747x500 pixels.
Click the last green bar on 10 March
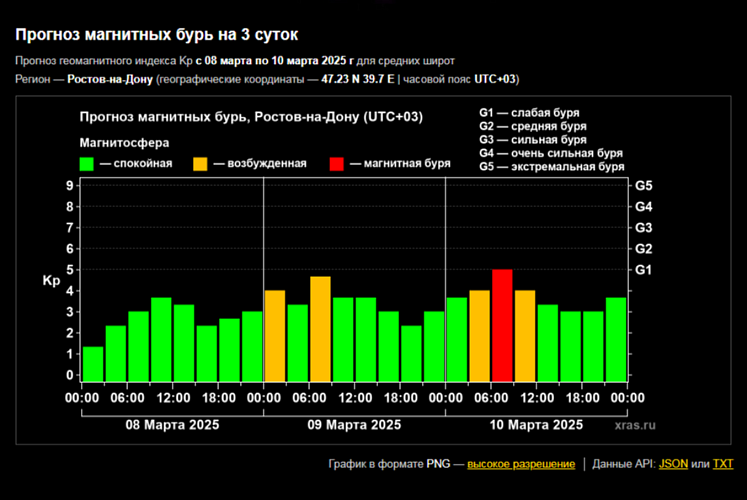click(x=616, y=340)
